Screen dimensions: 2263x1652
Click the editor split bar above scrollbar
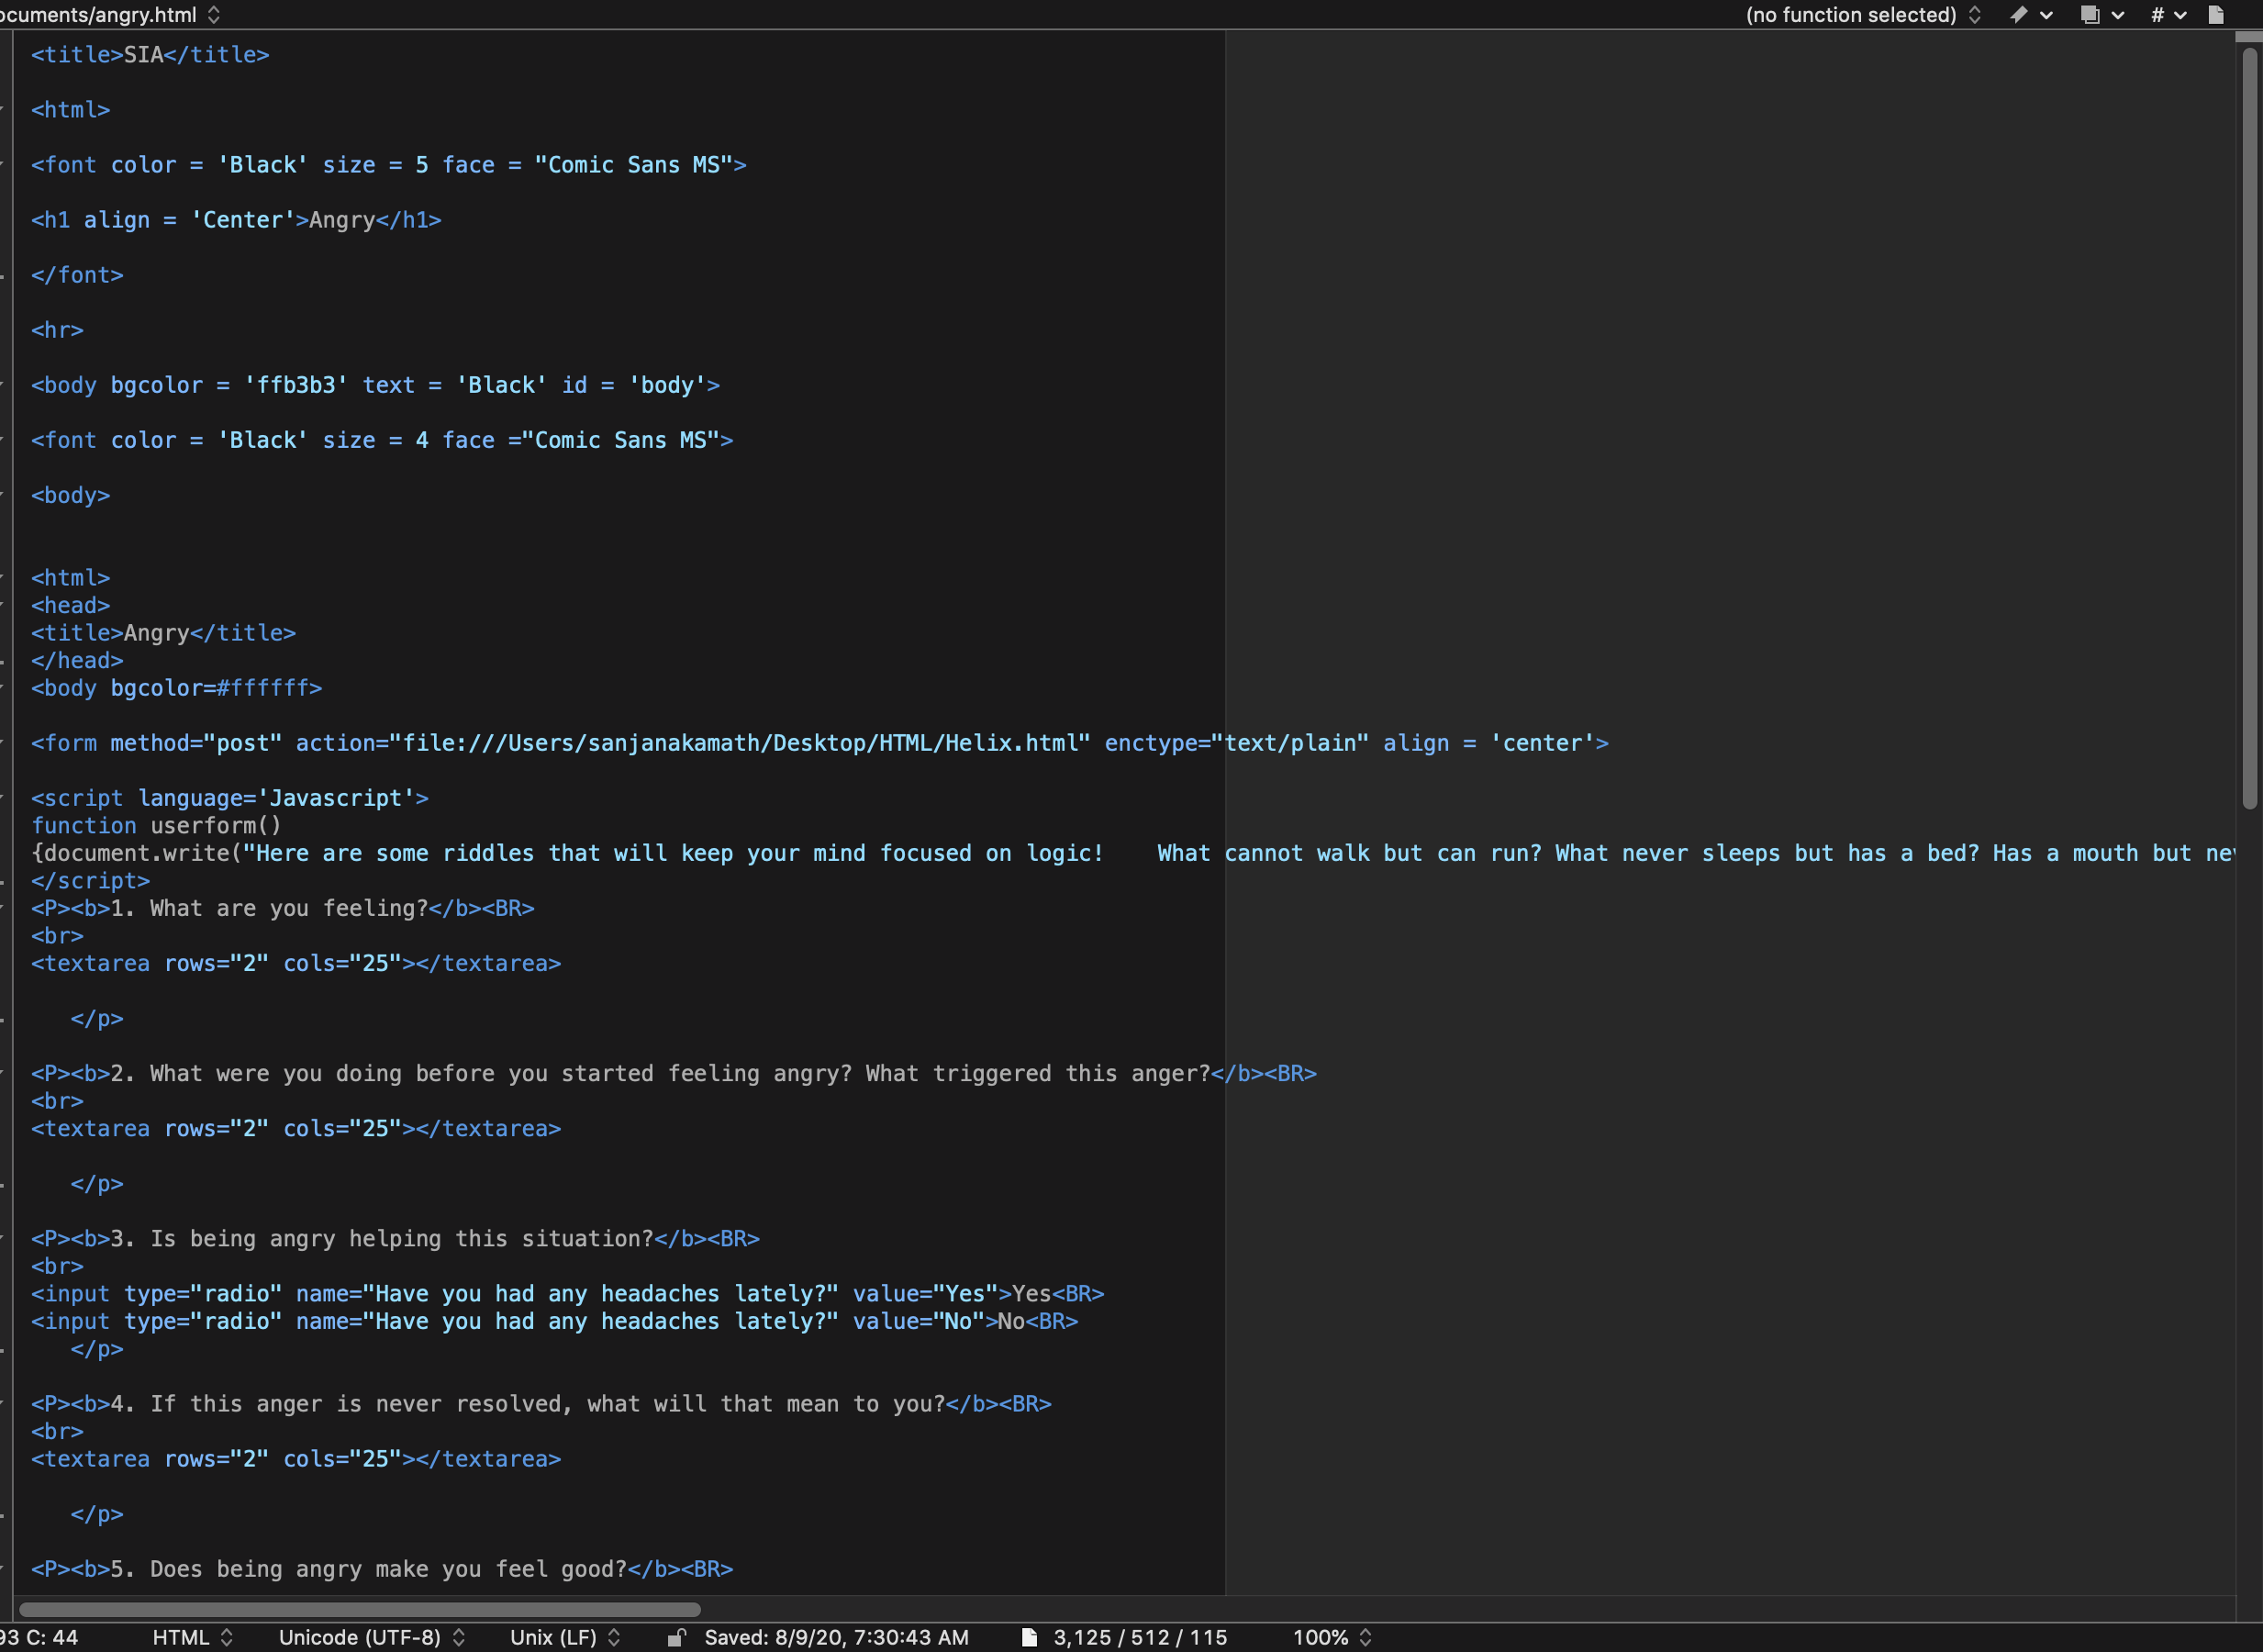[x=2248, y=37]
